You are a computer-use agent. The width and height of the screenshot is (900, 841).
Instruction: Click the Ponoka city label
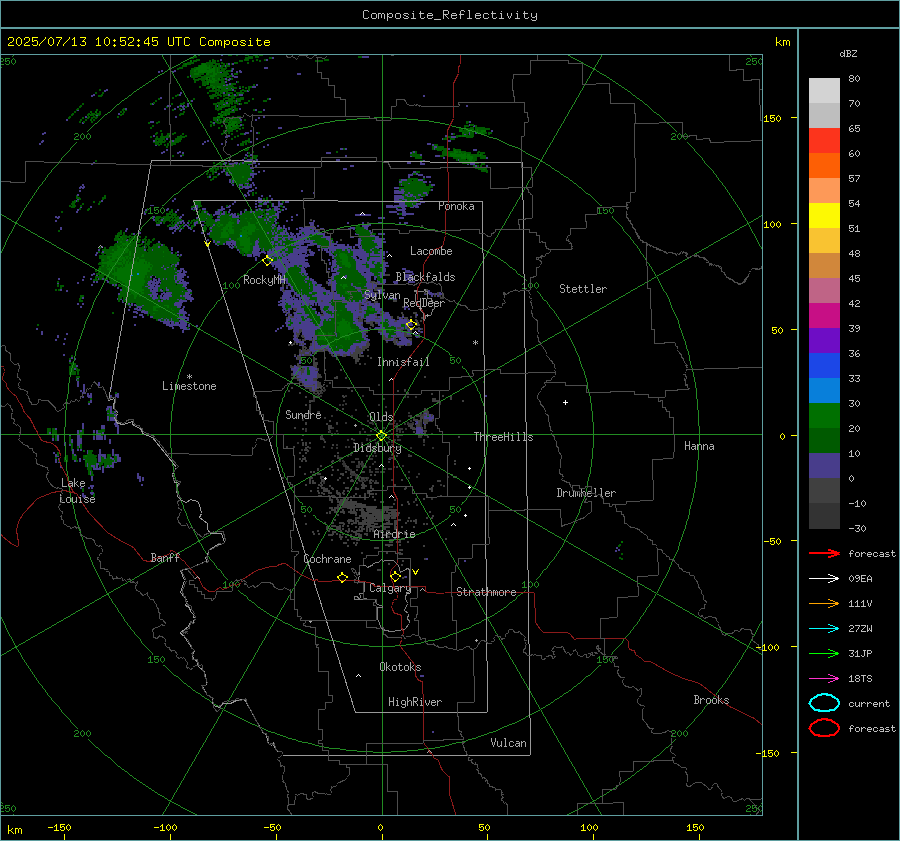point(456,206)
